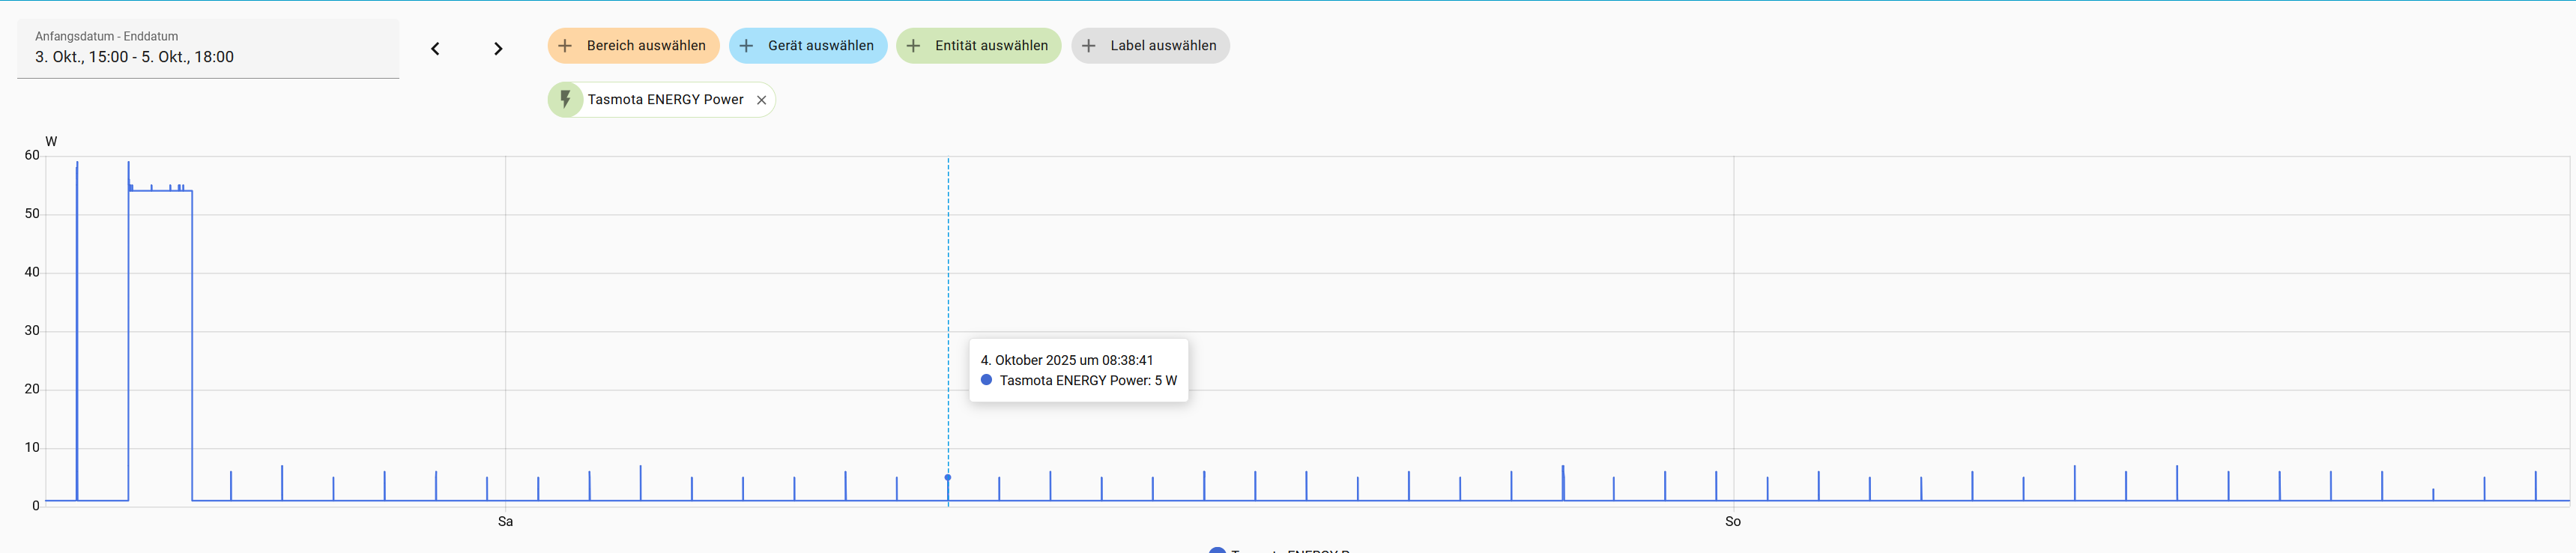The height and width of the screenshot is (553, 2576).
Task: Click the lightning bolt icon on Tasmota chip
Action: pyautogui.click(x=565, y=100)
